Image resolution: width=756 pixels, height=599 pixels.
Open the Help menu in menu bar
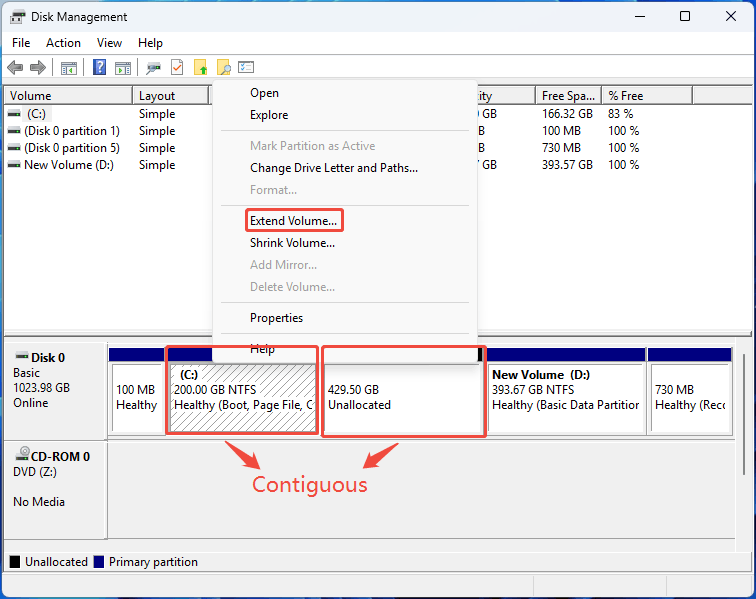150,43
